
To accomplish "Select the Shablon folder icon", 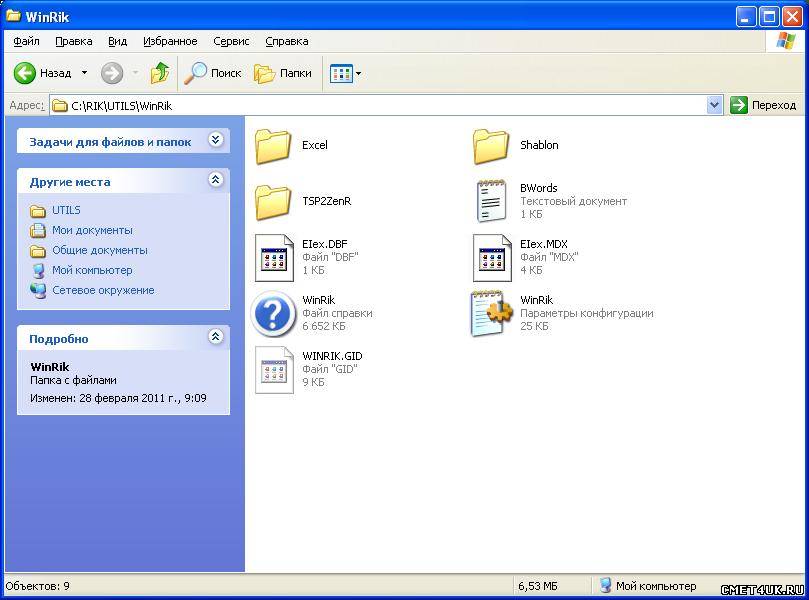I will tap(491, 147).
